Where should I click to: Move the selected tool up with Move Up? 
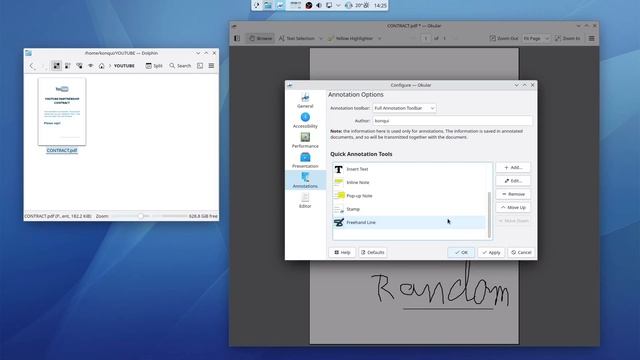click(x=513, y=208)
